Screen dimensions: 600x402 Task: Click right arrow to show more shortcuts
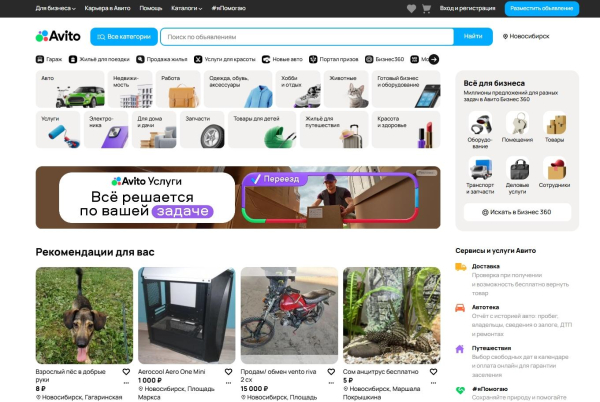pyautogui.click(x=434, y=59)
